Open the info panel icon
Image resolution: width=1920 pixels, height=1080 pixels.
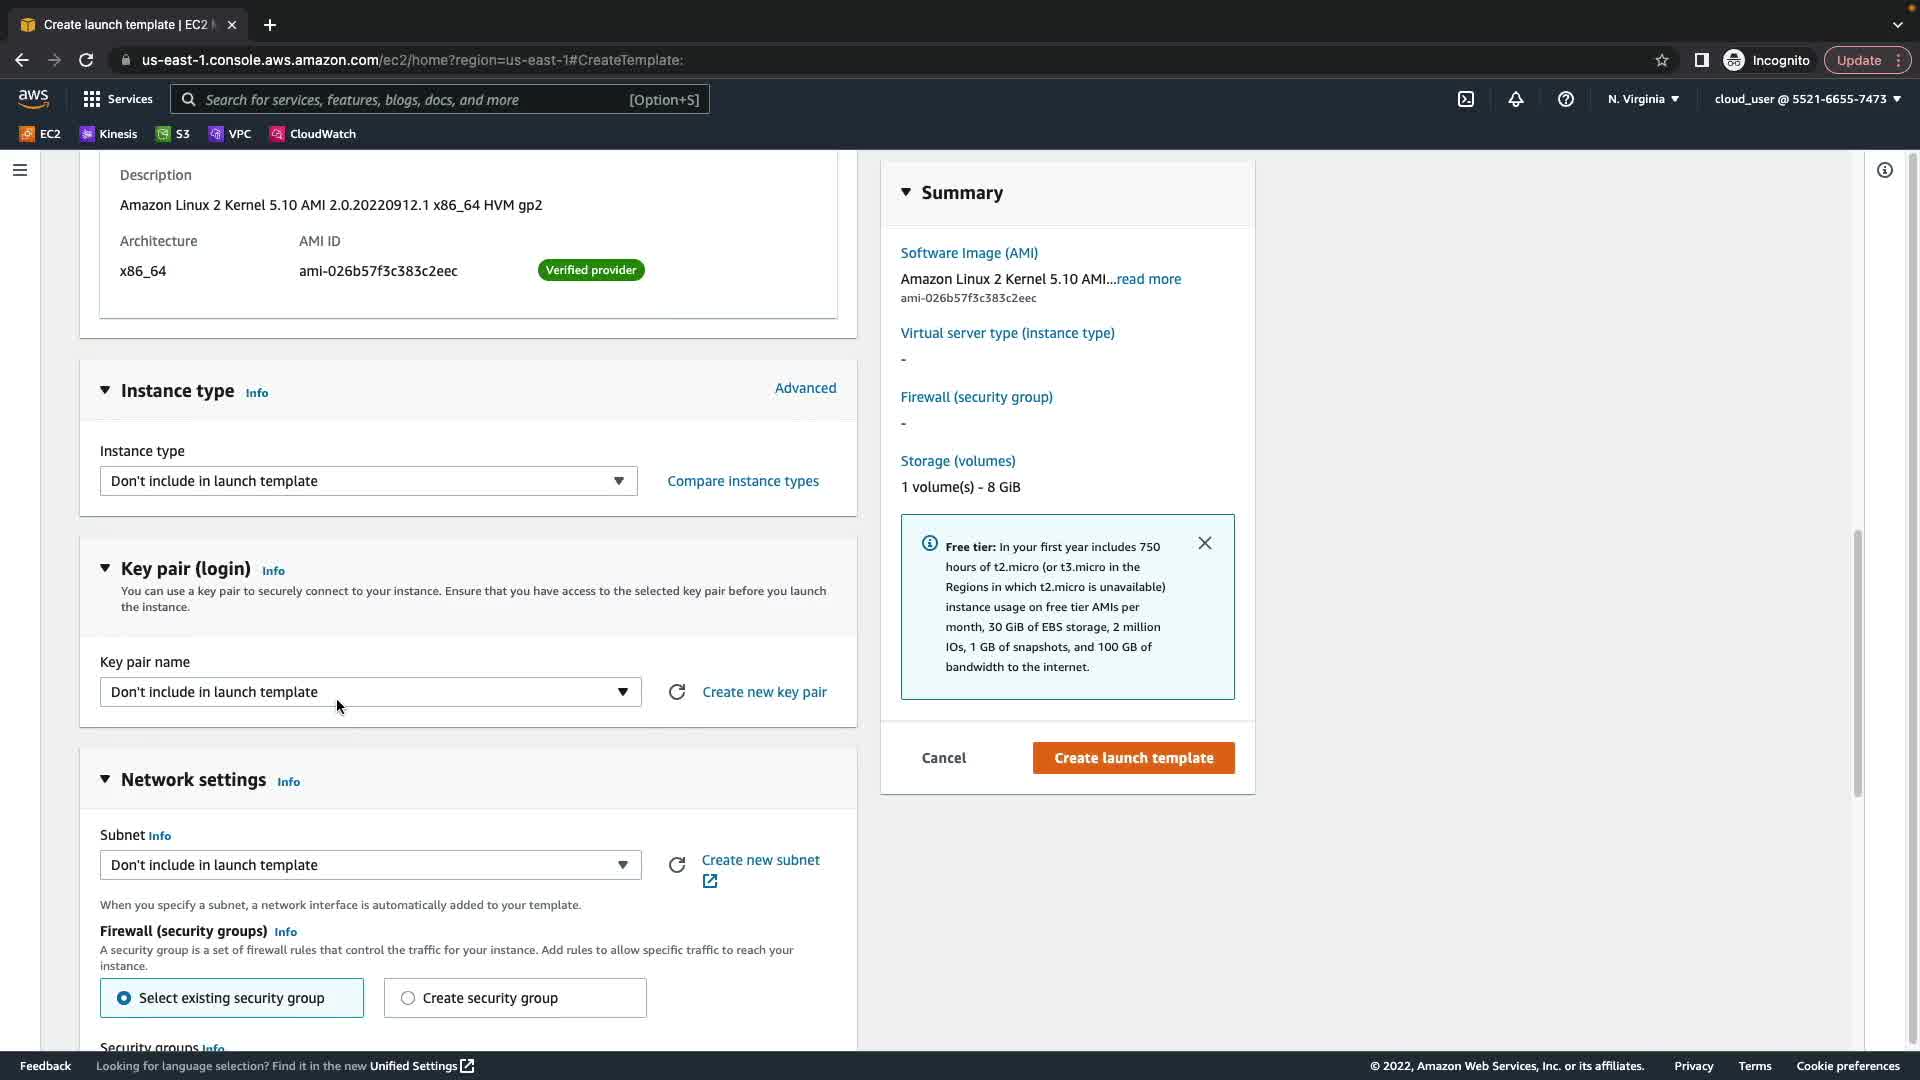pos(1885,170)
